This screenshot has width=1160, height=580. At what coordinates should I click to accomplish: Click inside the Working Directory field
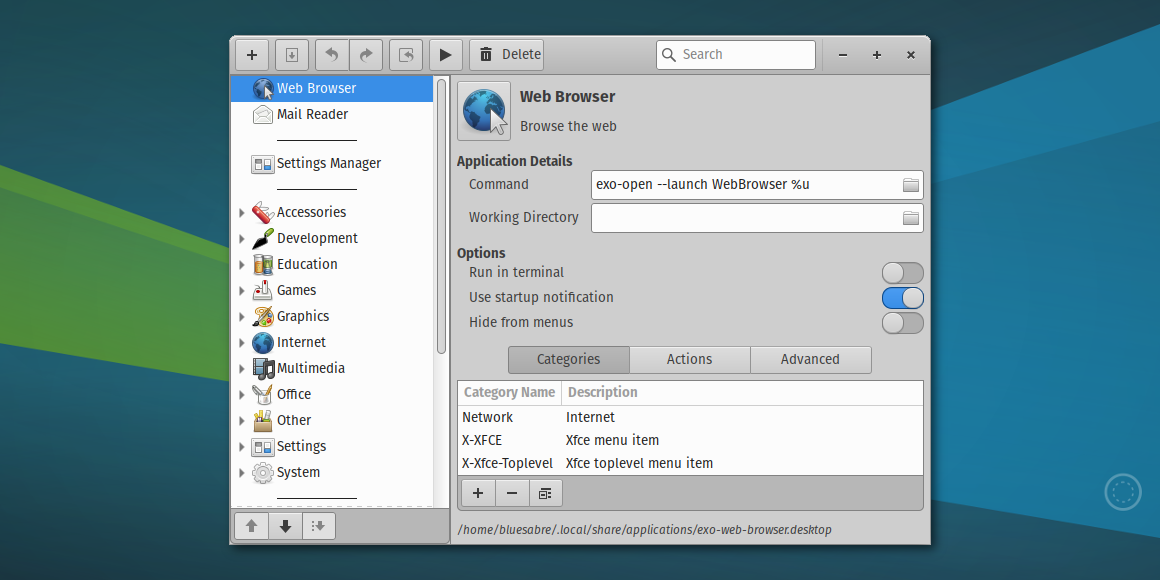(x=750, y=218)
